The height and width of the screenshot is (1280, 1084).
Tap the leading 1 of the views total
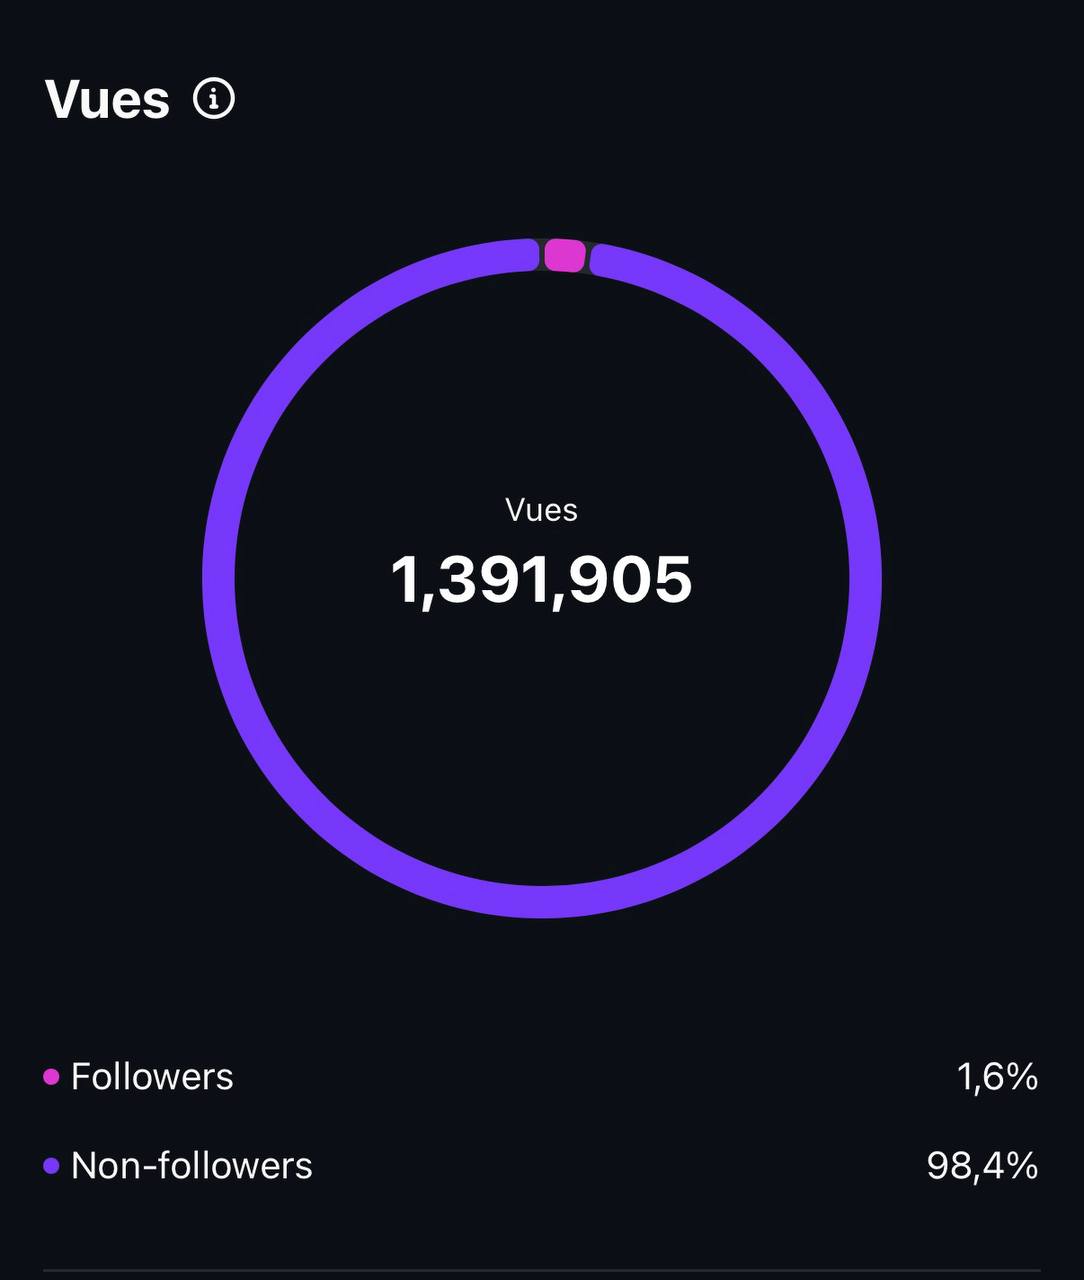(x=404, y=580)
